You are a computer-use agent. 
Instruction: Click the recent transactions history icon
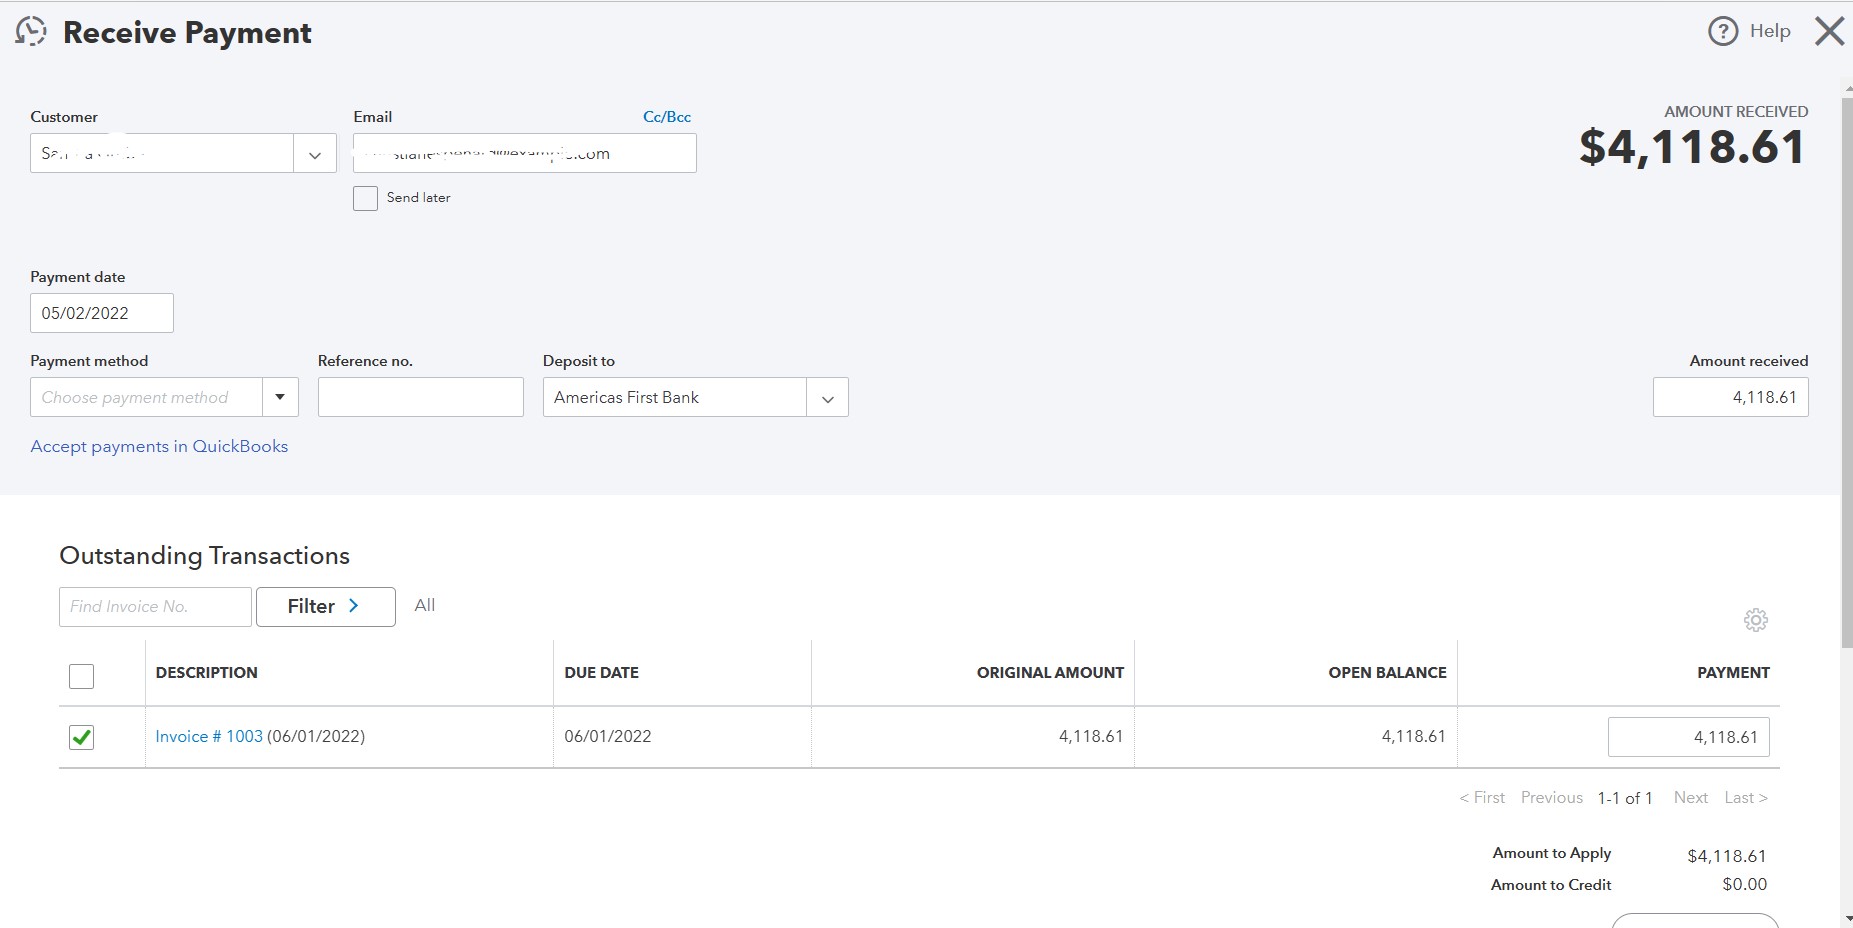(x=31, y=32)
